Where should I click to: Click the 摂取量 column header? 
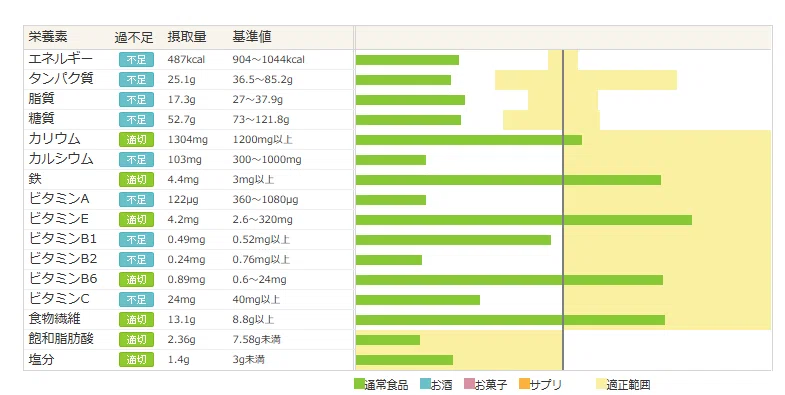187,37
